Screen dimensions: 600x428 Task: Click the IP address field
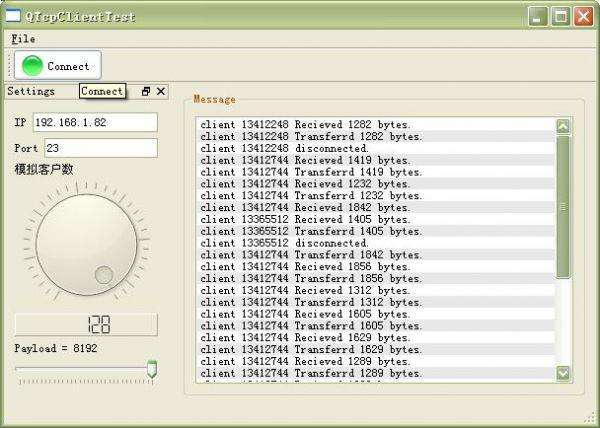(x=95, y=122)
